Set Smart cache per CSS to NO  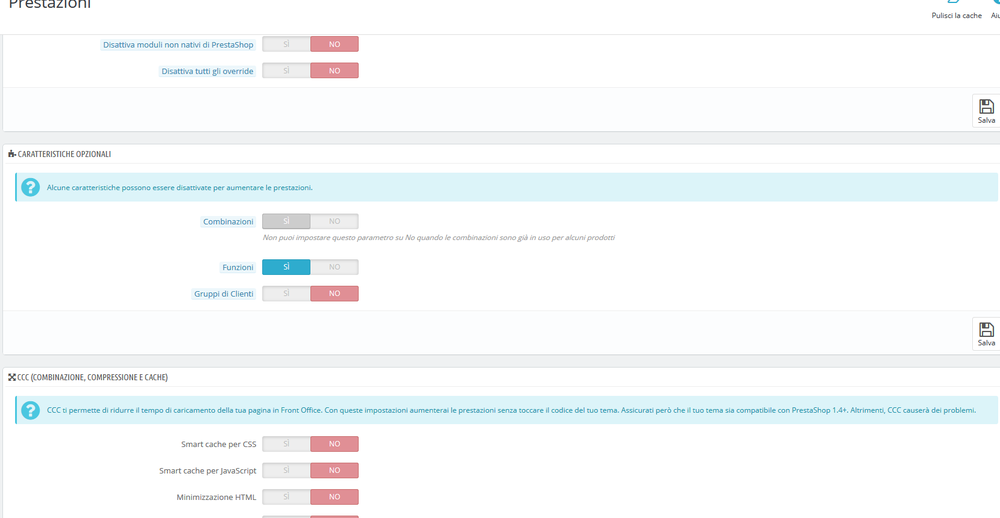pyautogui.click(x=334, y=444)
